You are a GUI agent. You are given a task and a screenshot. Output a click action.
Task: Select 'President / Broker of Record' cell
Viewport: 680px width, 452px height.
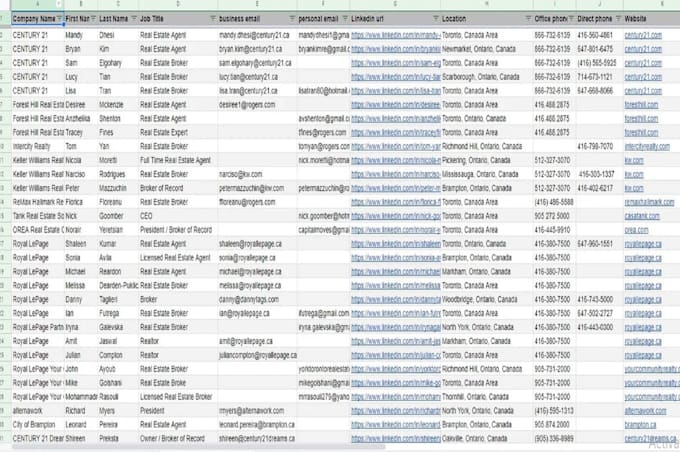[178, 230]
